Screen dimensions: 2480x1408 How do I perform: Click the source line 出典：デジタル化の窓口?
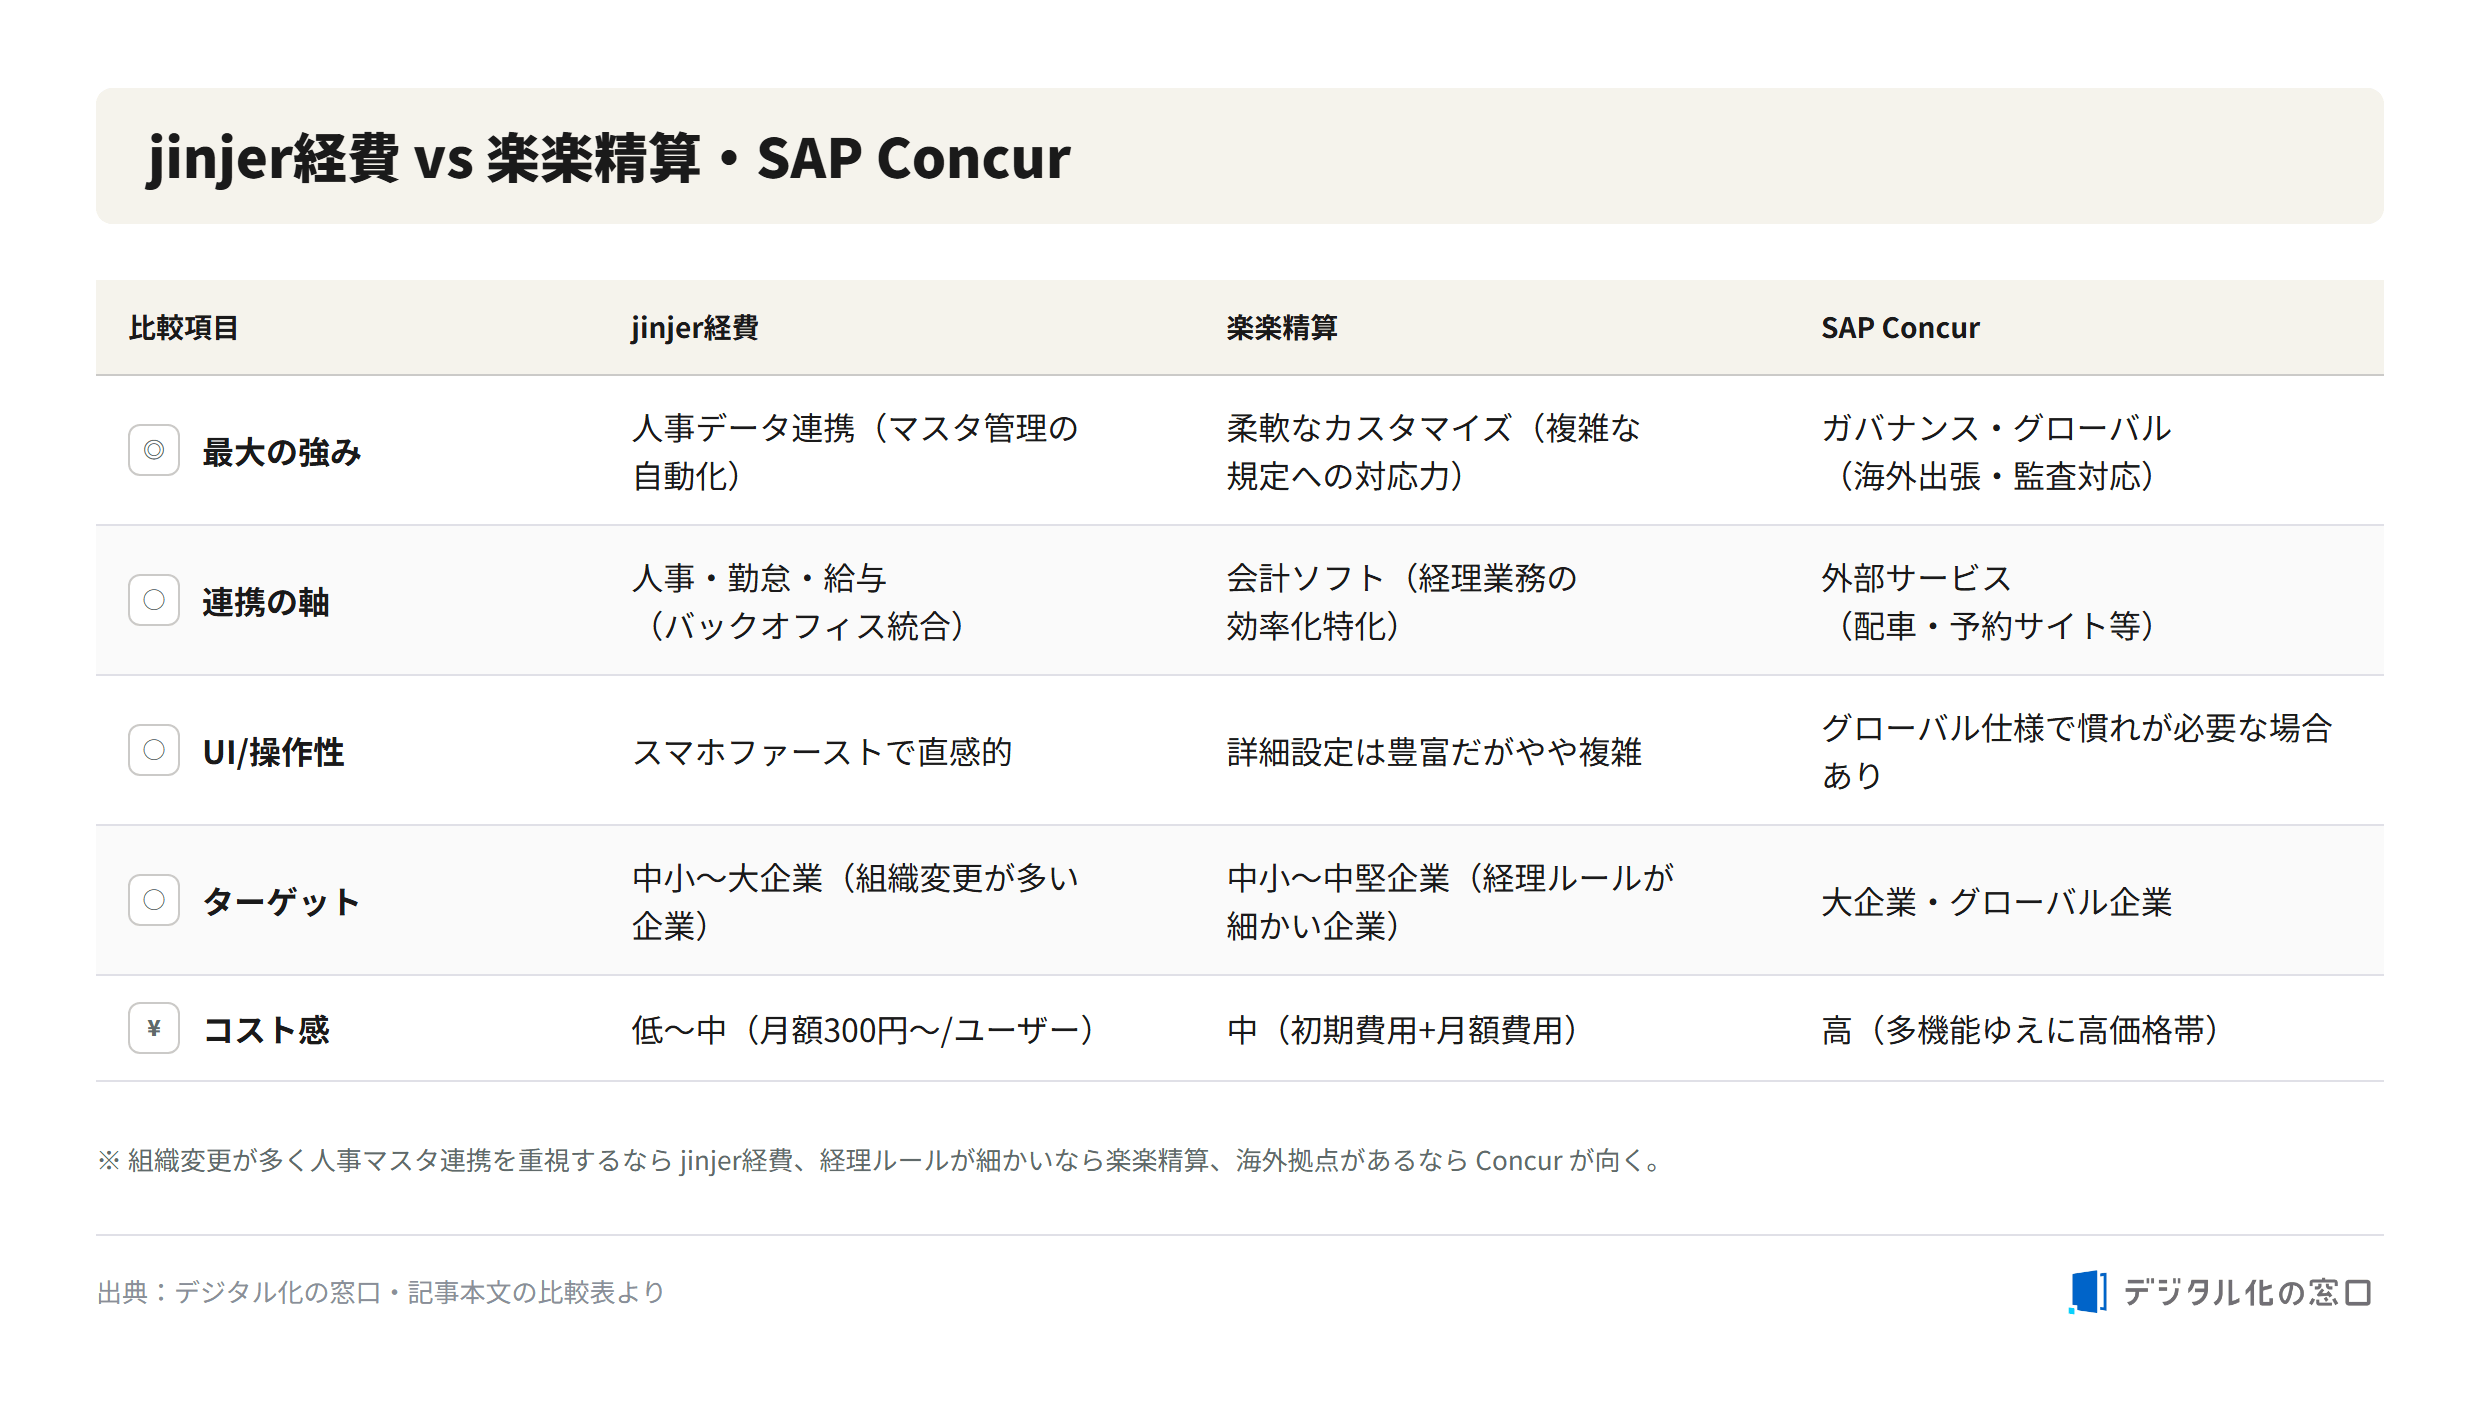coord(381,1292)
